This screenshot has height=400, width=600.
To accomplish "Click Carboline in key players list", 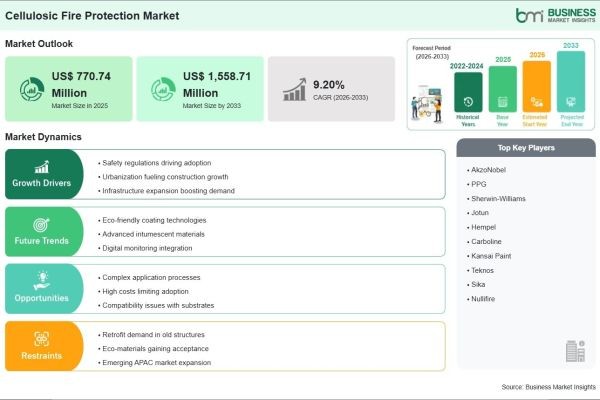I will [486, 242].
